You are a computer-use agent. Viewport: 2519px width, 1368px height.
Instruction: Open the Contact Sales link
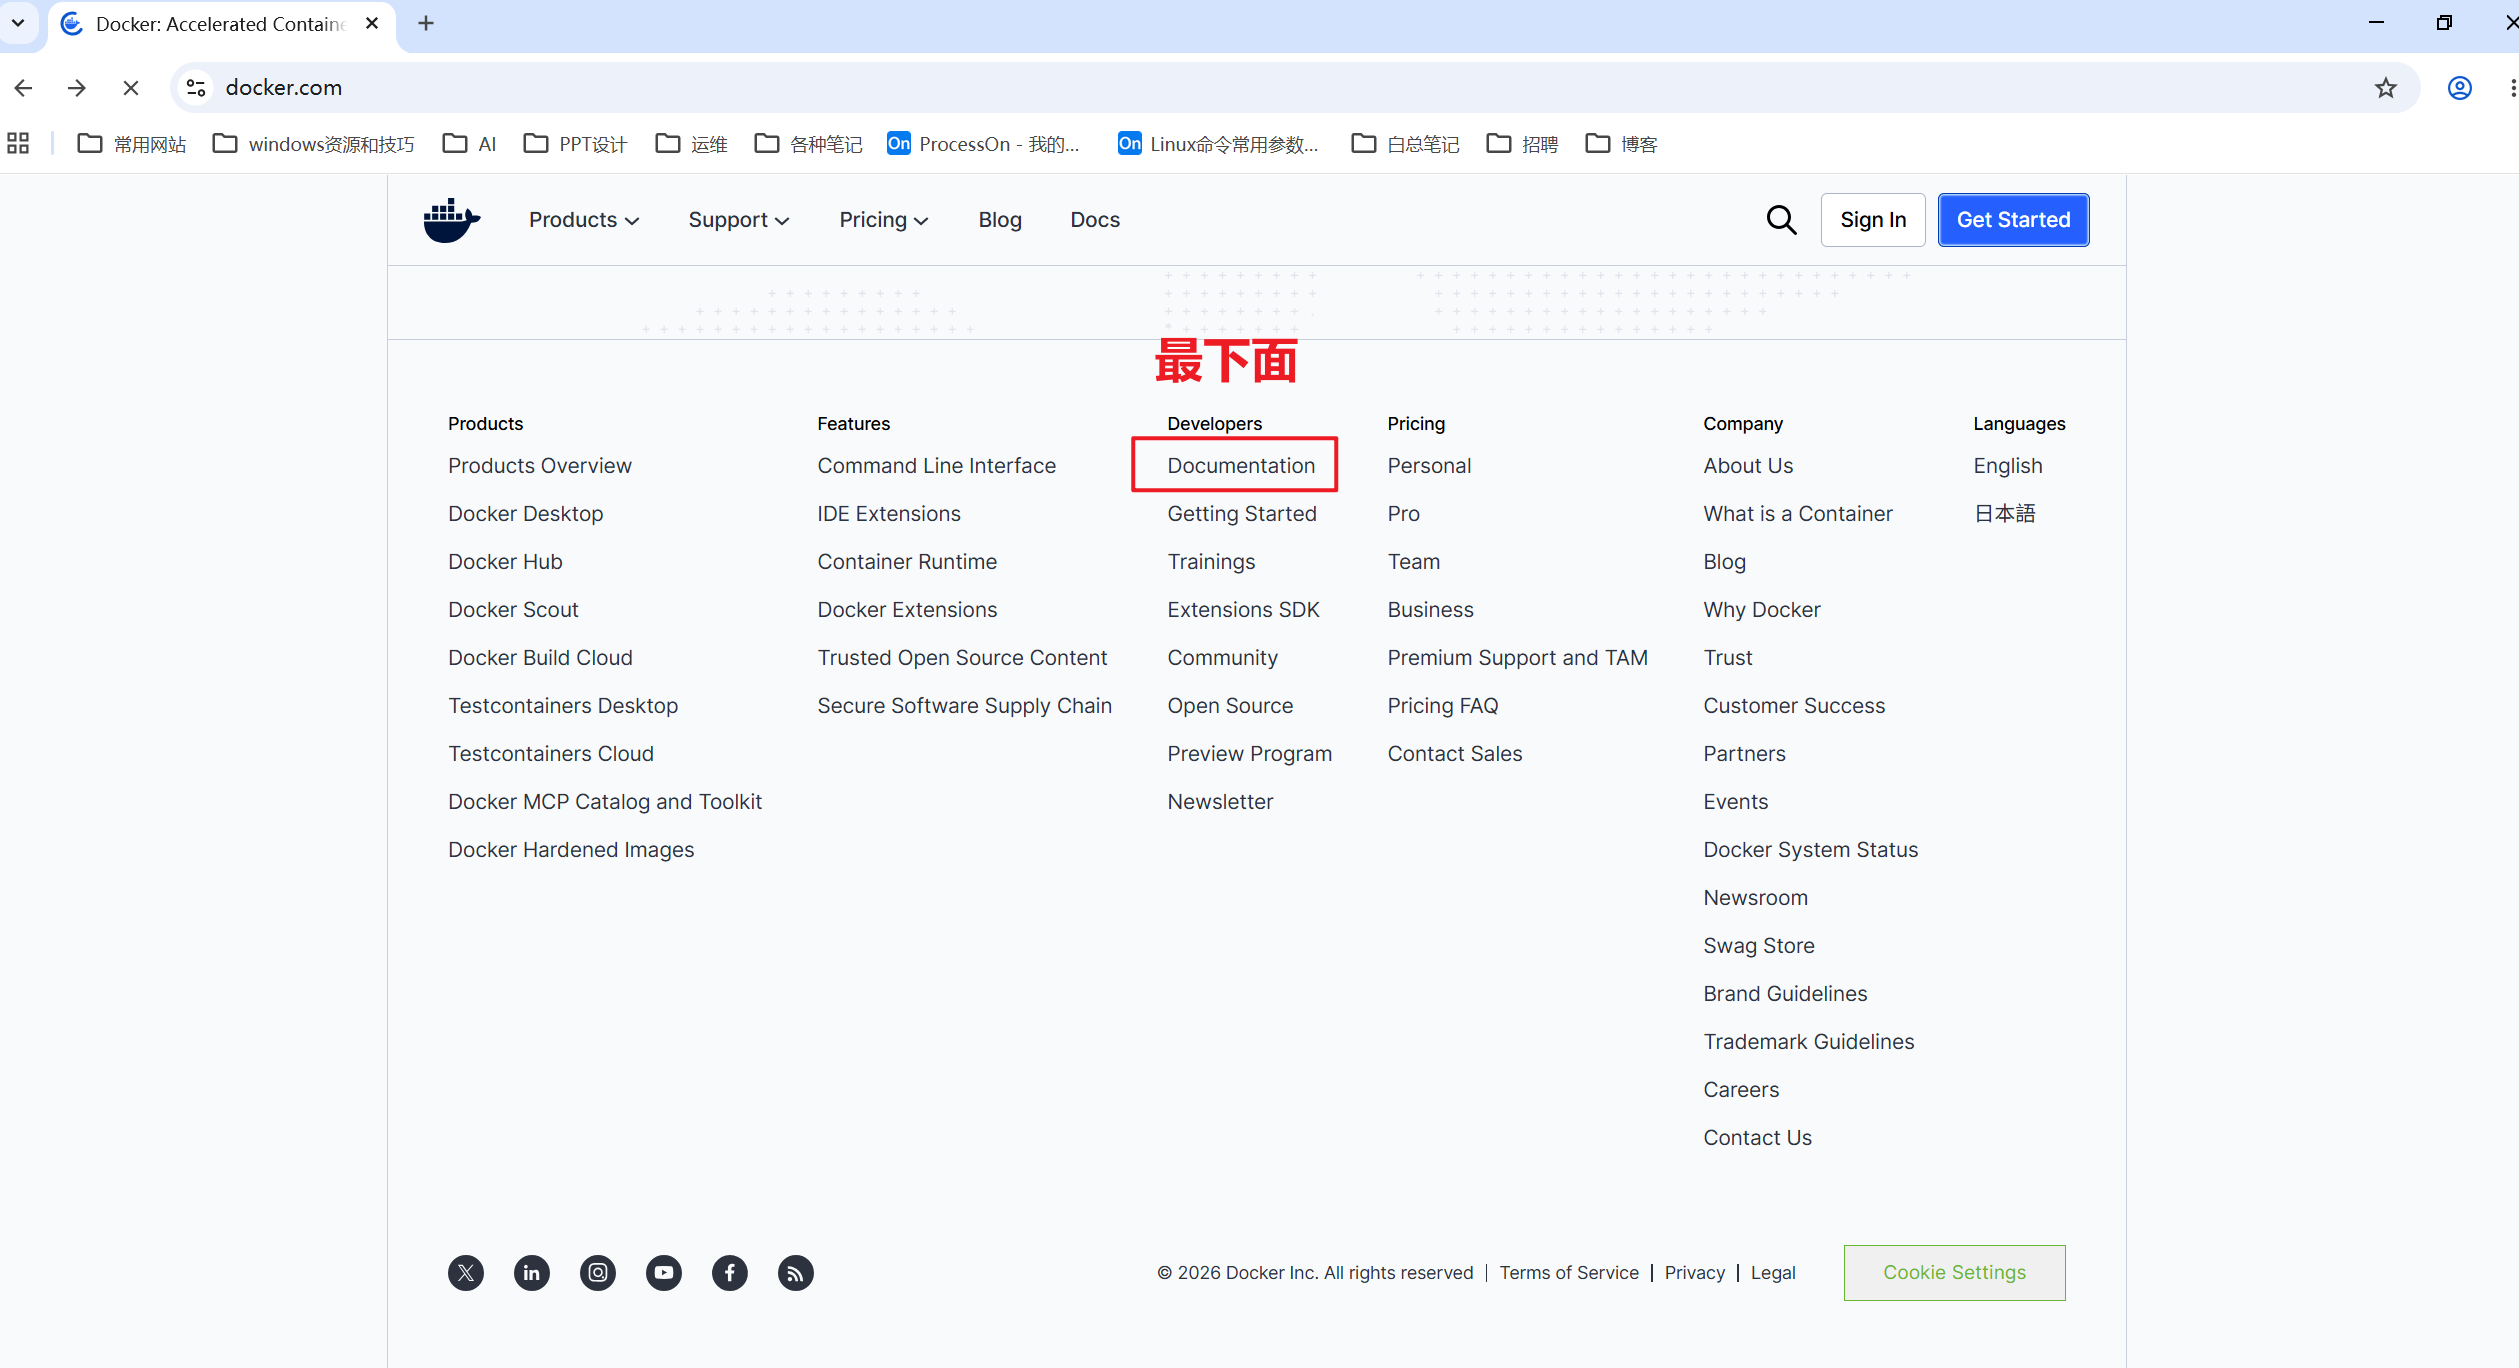[x=1454, y=754]
